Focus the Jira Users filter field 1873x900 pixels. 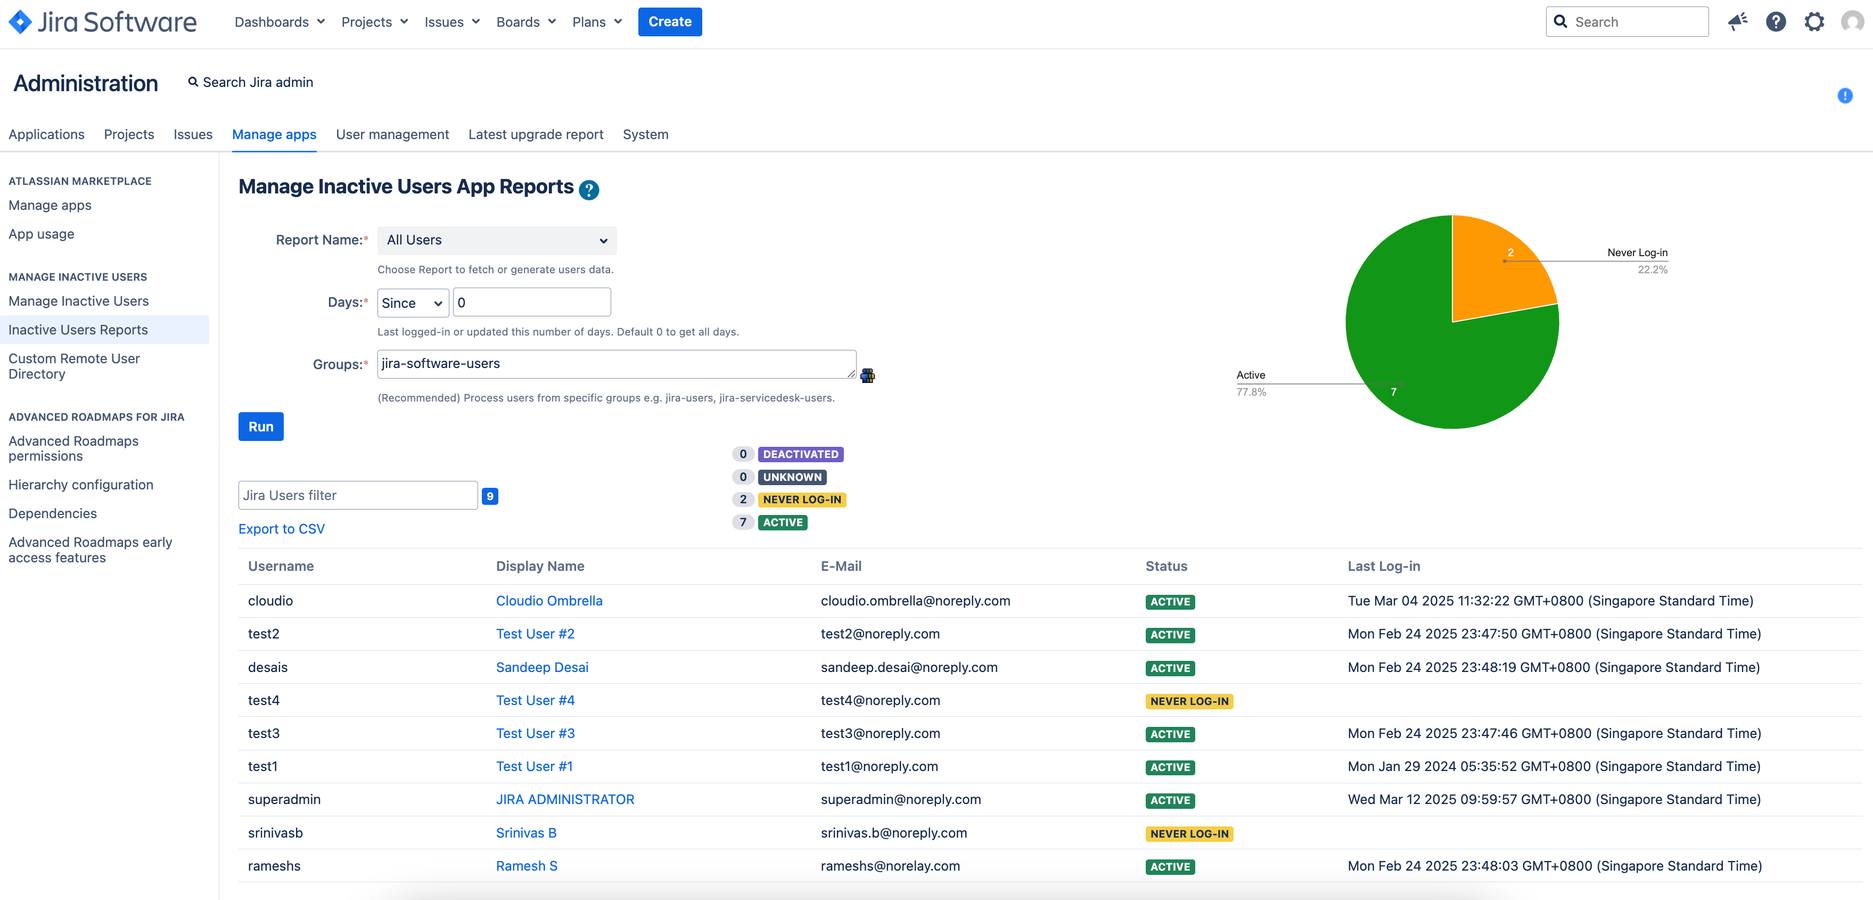click(x=358, y=496)
